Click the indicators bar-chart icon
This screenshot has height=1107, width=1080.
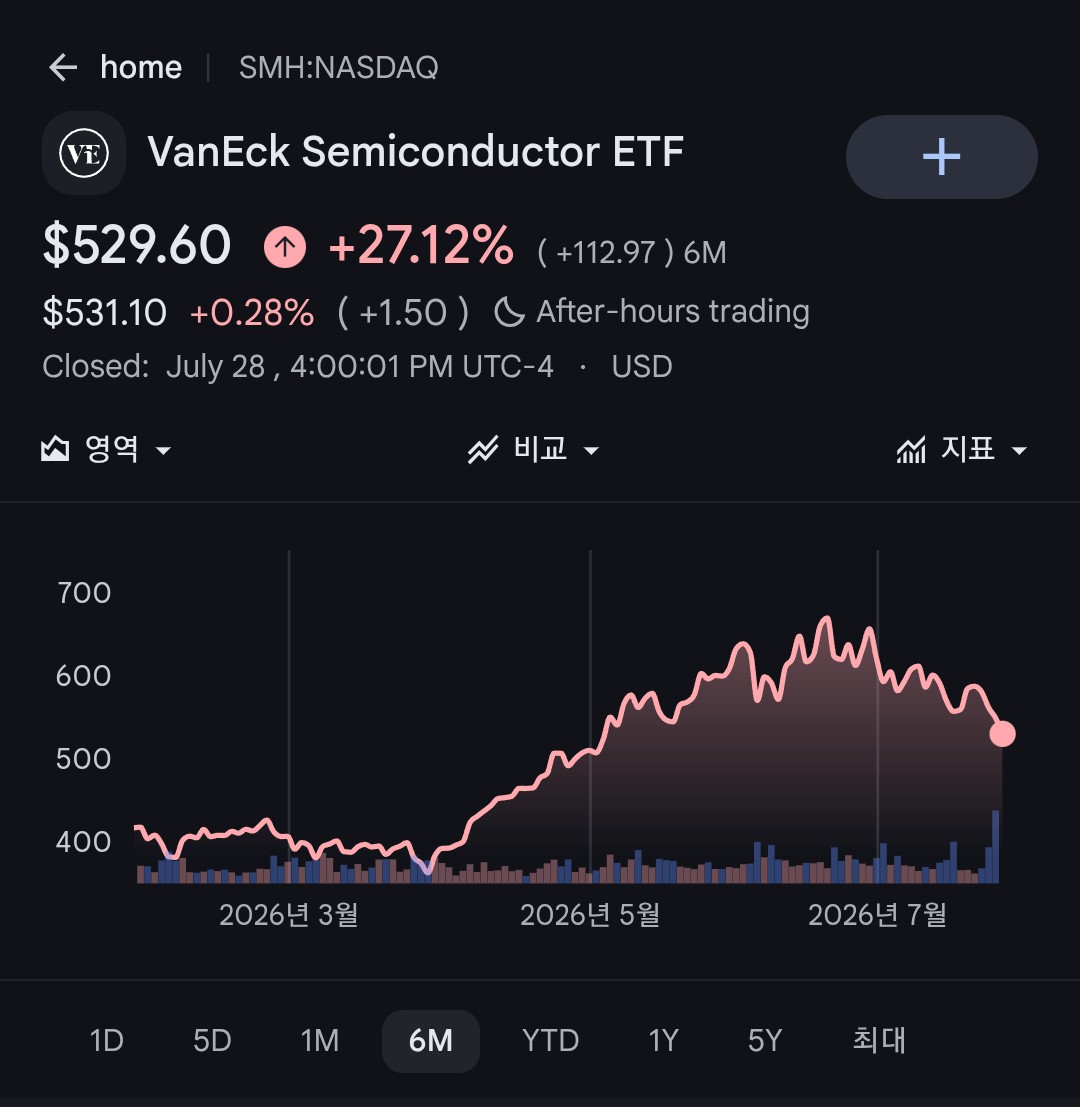coord(911,450)
